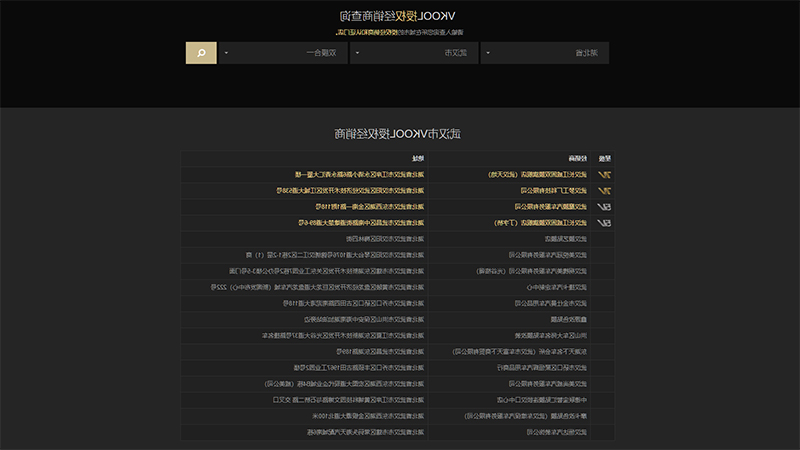Click the arrow on the 湖北省 selector
Screen dimensions: 800x450
tap(488, 53)
